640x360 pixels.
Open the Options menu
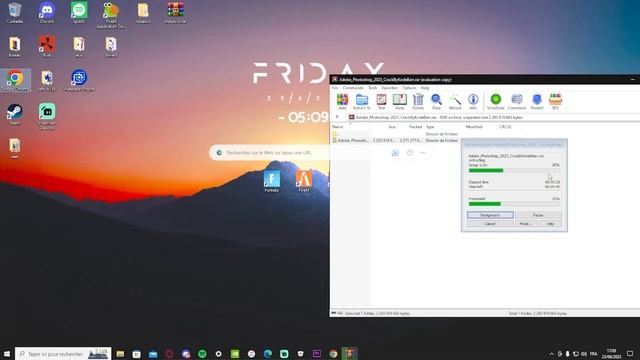pyautogui.click(x=409, y=88)
